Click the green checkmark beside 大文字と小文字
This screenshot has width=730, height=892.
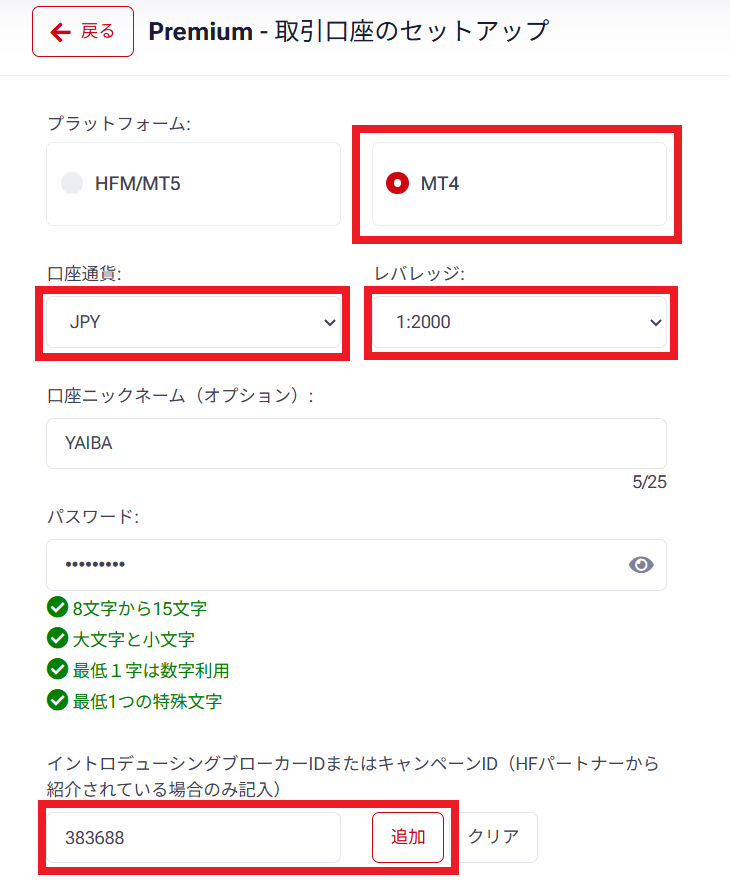pos(57,638)
